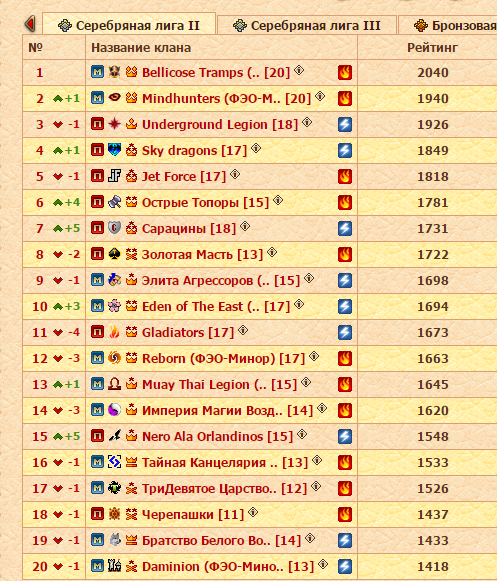
Task: Click the Название клана column header
Action: pyautogui.click(x=141, y=47)
